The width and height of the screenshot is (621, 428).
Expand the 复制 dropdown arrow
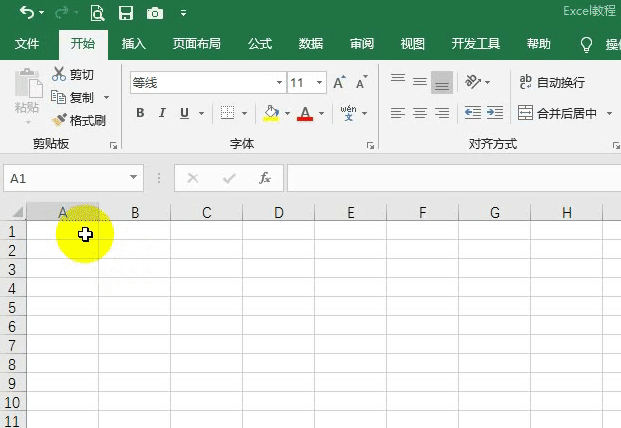pos(106,97)
